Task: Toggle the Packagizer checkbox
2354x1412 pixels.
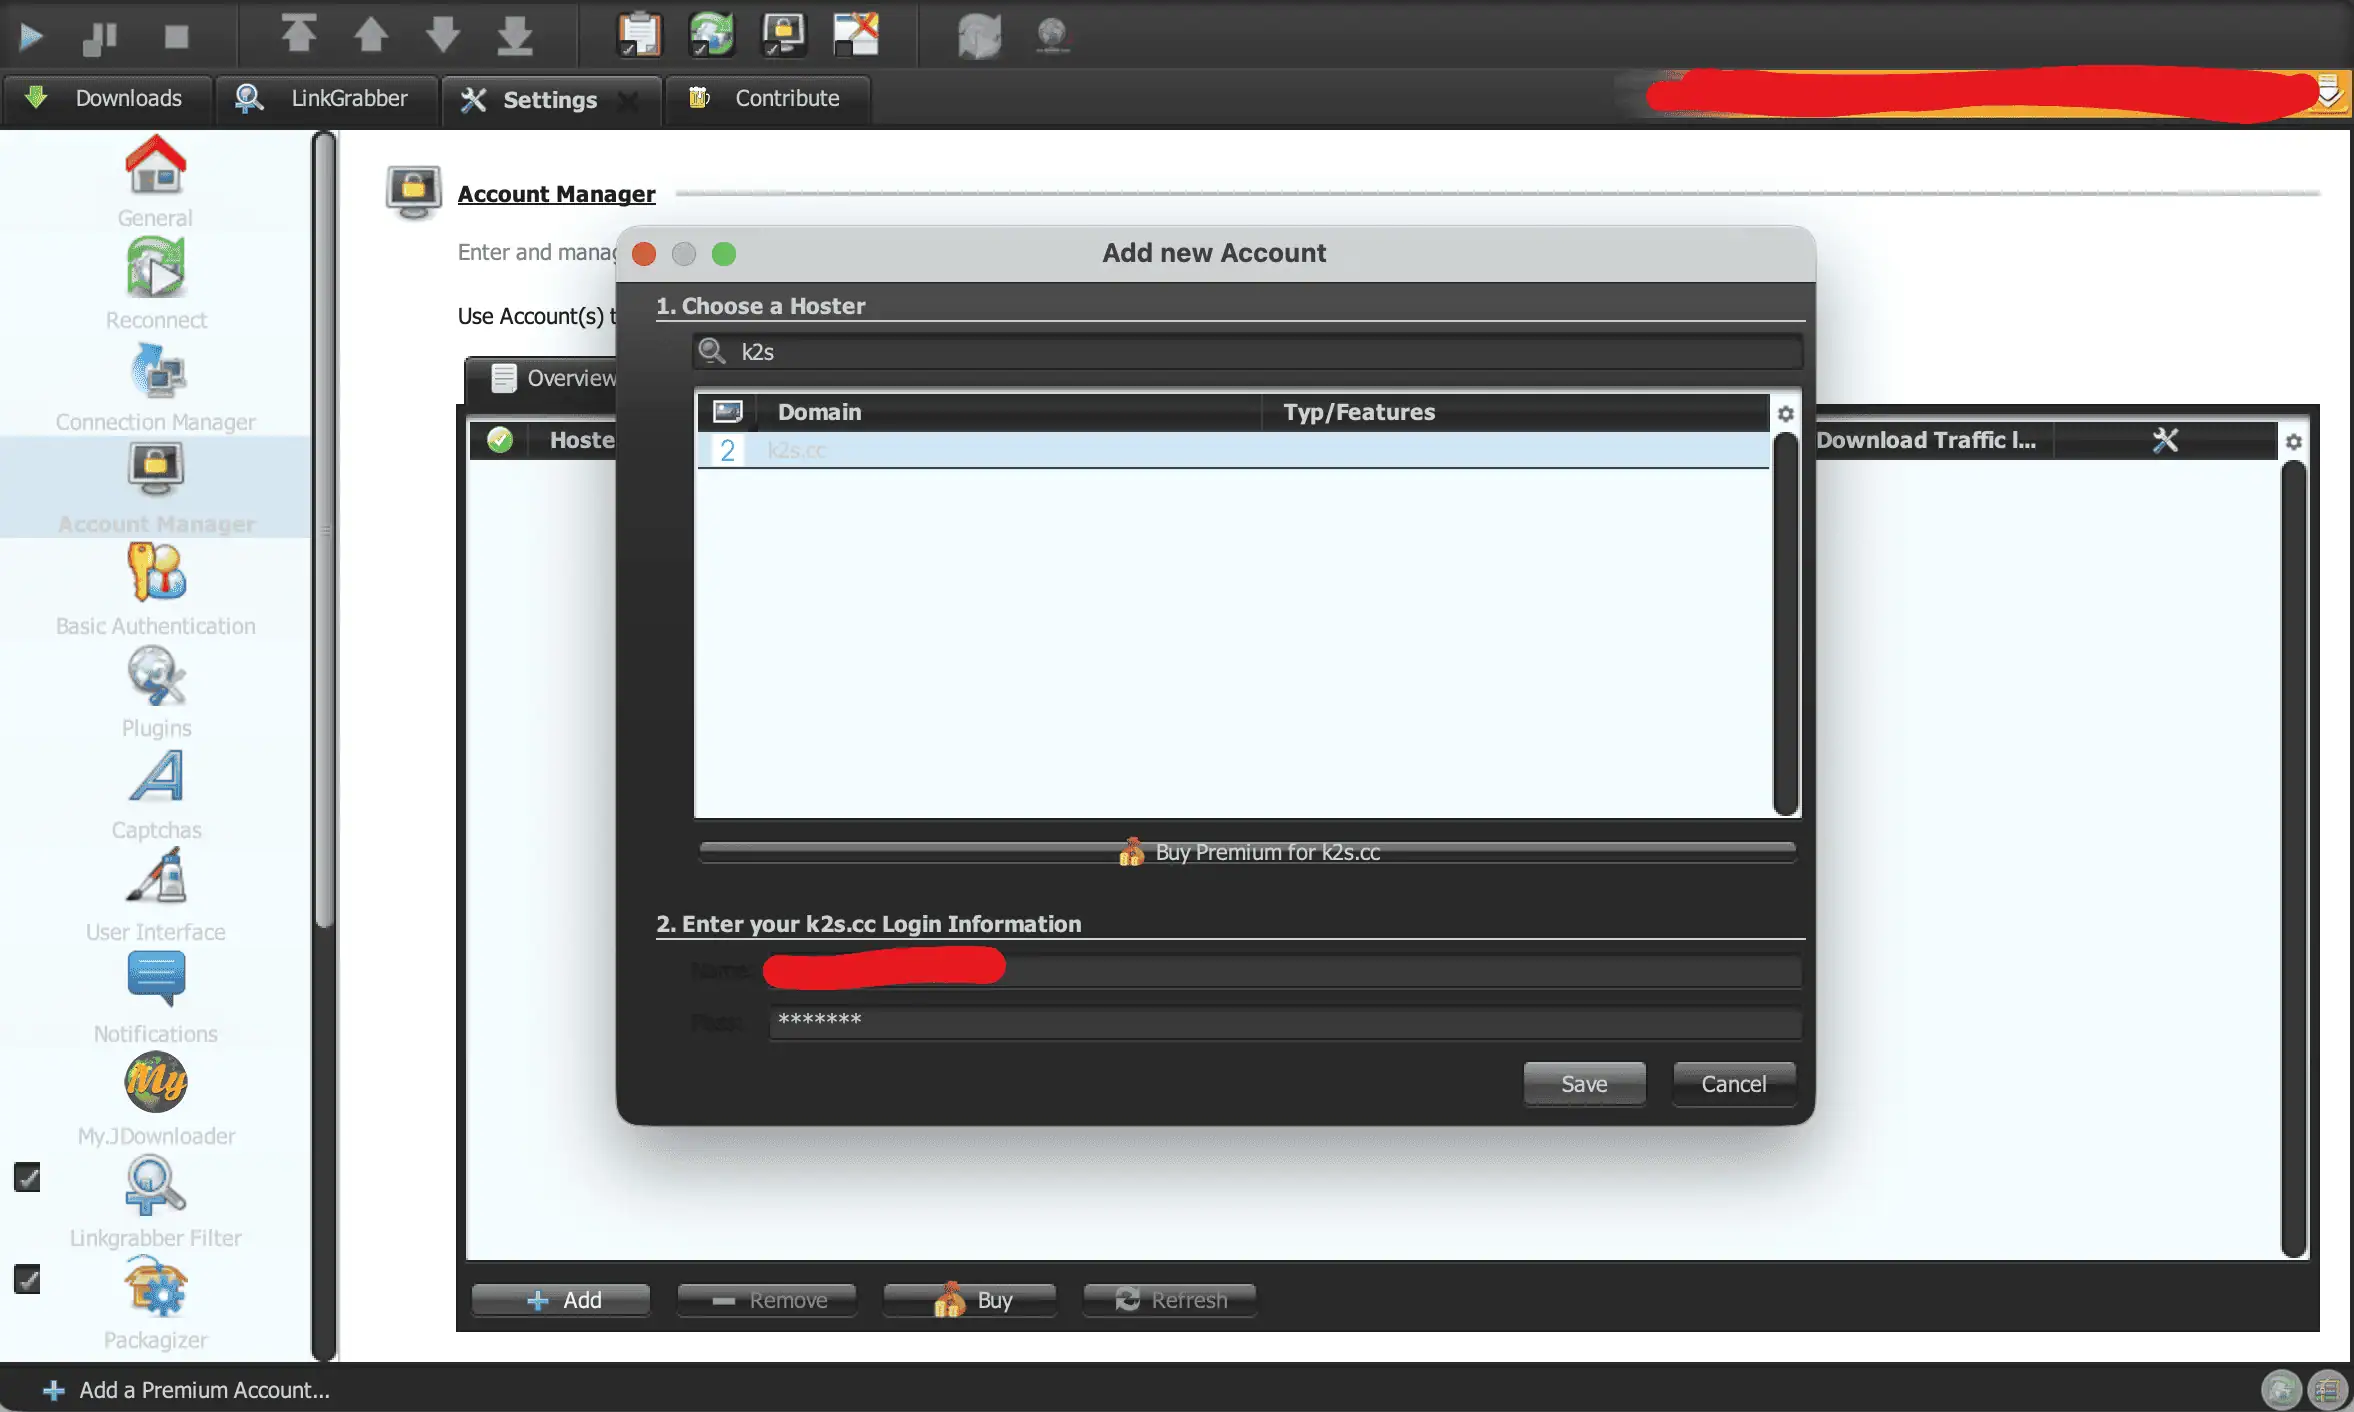Action: (27, 1279)
